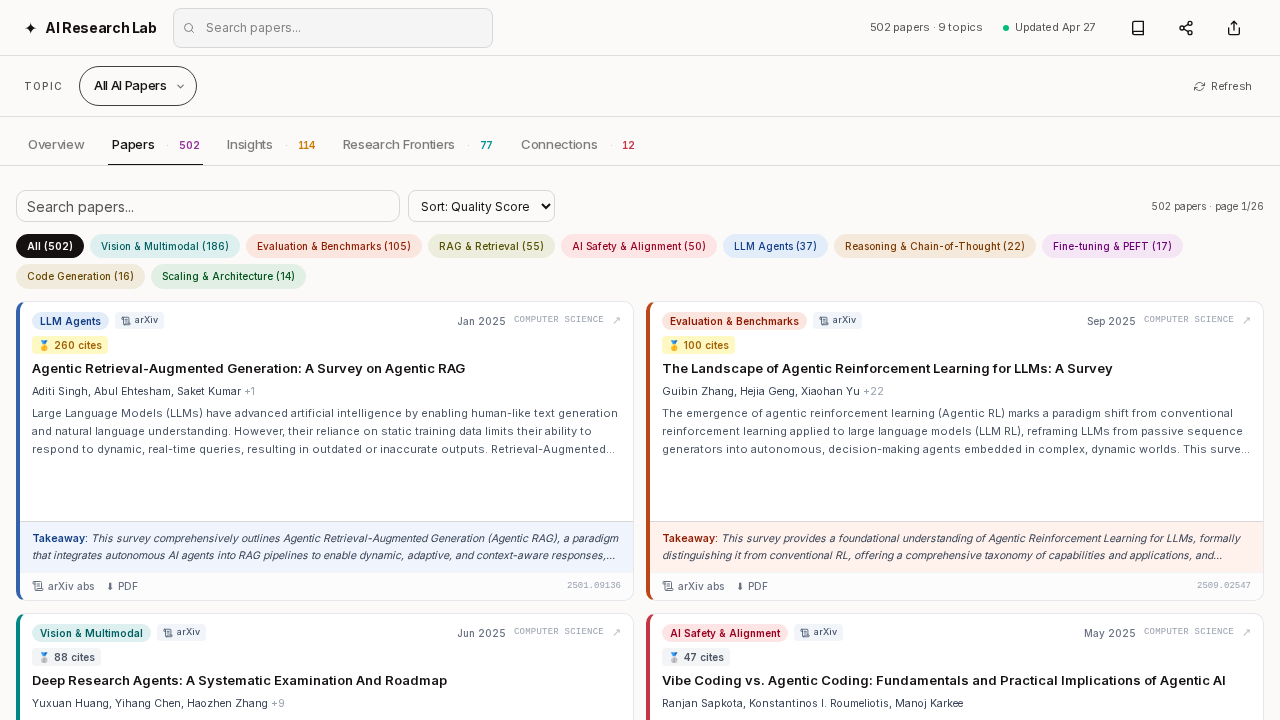The width and height of the screenshot is (1280, 720).
Task: Open external link arrow on Agentic RAG card
Action: pos(617,321)
